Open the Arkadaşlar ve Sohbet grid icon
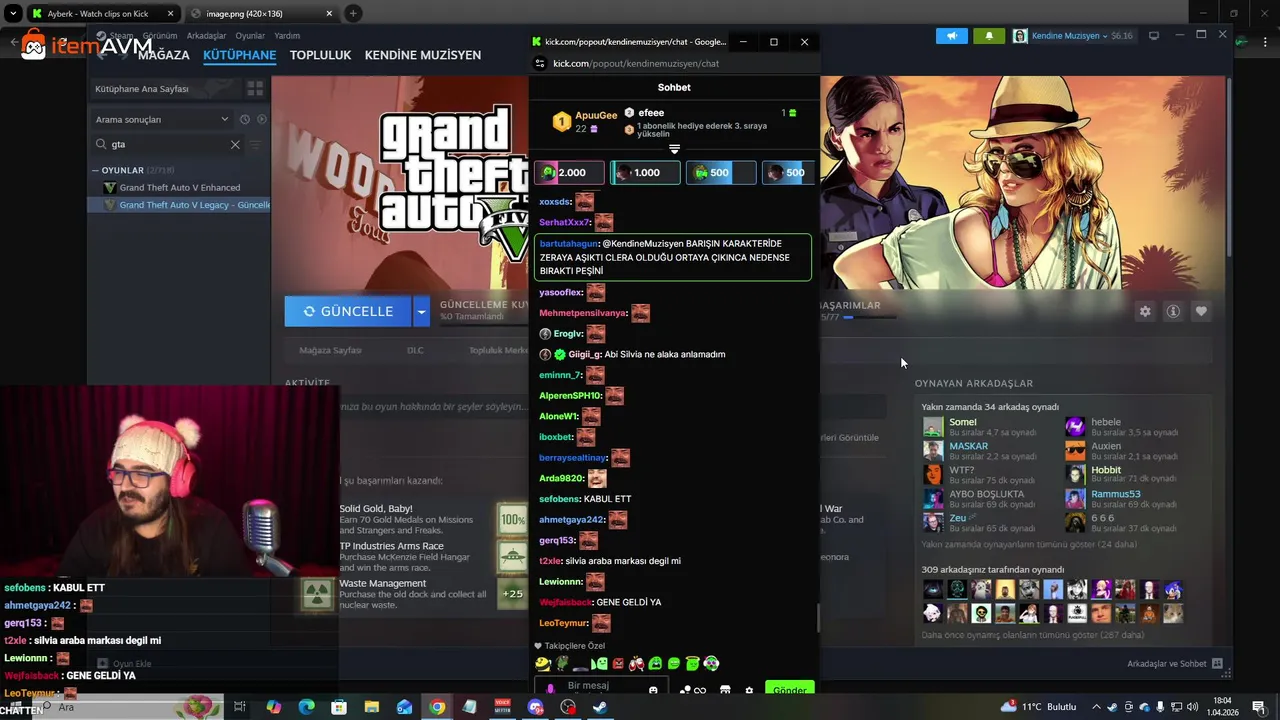Image resolution: width=1280 pixels, height=720 pixels. tap(1217, 663)
